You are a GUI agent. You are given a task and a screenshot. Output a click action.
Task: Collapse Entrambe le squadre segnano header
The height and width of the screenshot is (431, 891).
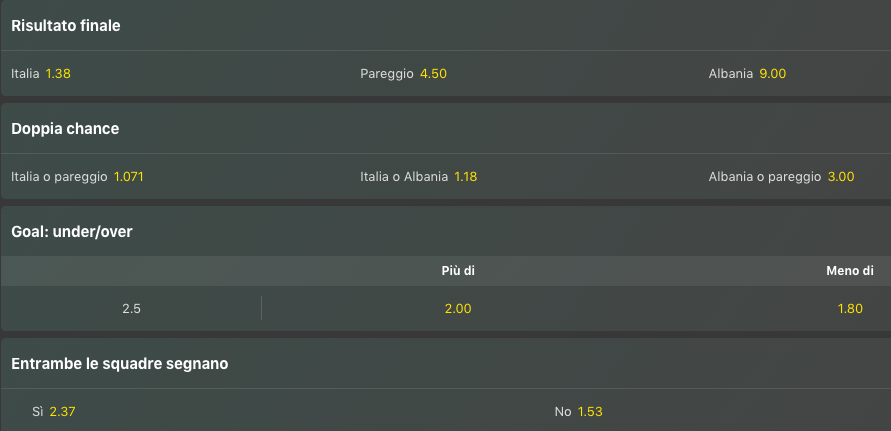click(x=119, y=364)
